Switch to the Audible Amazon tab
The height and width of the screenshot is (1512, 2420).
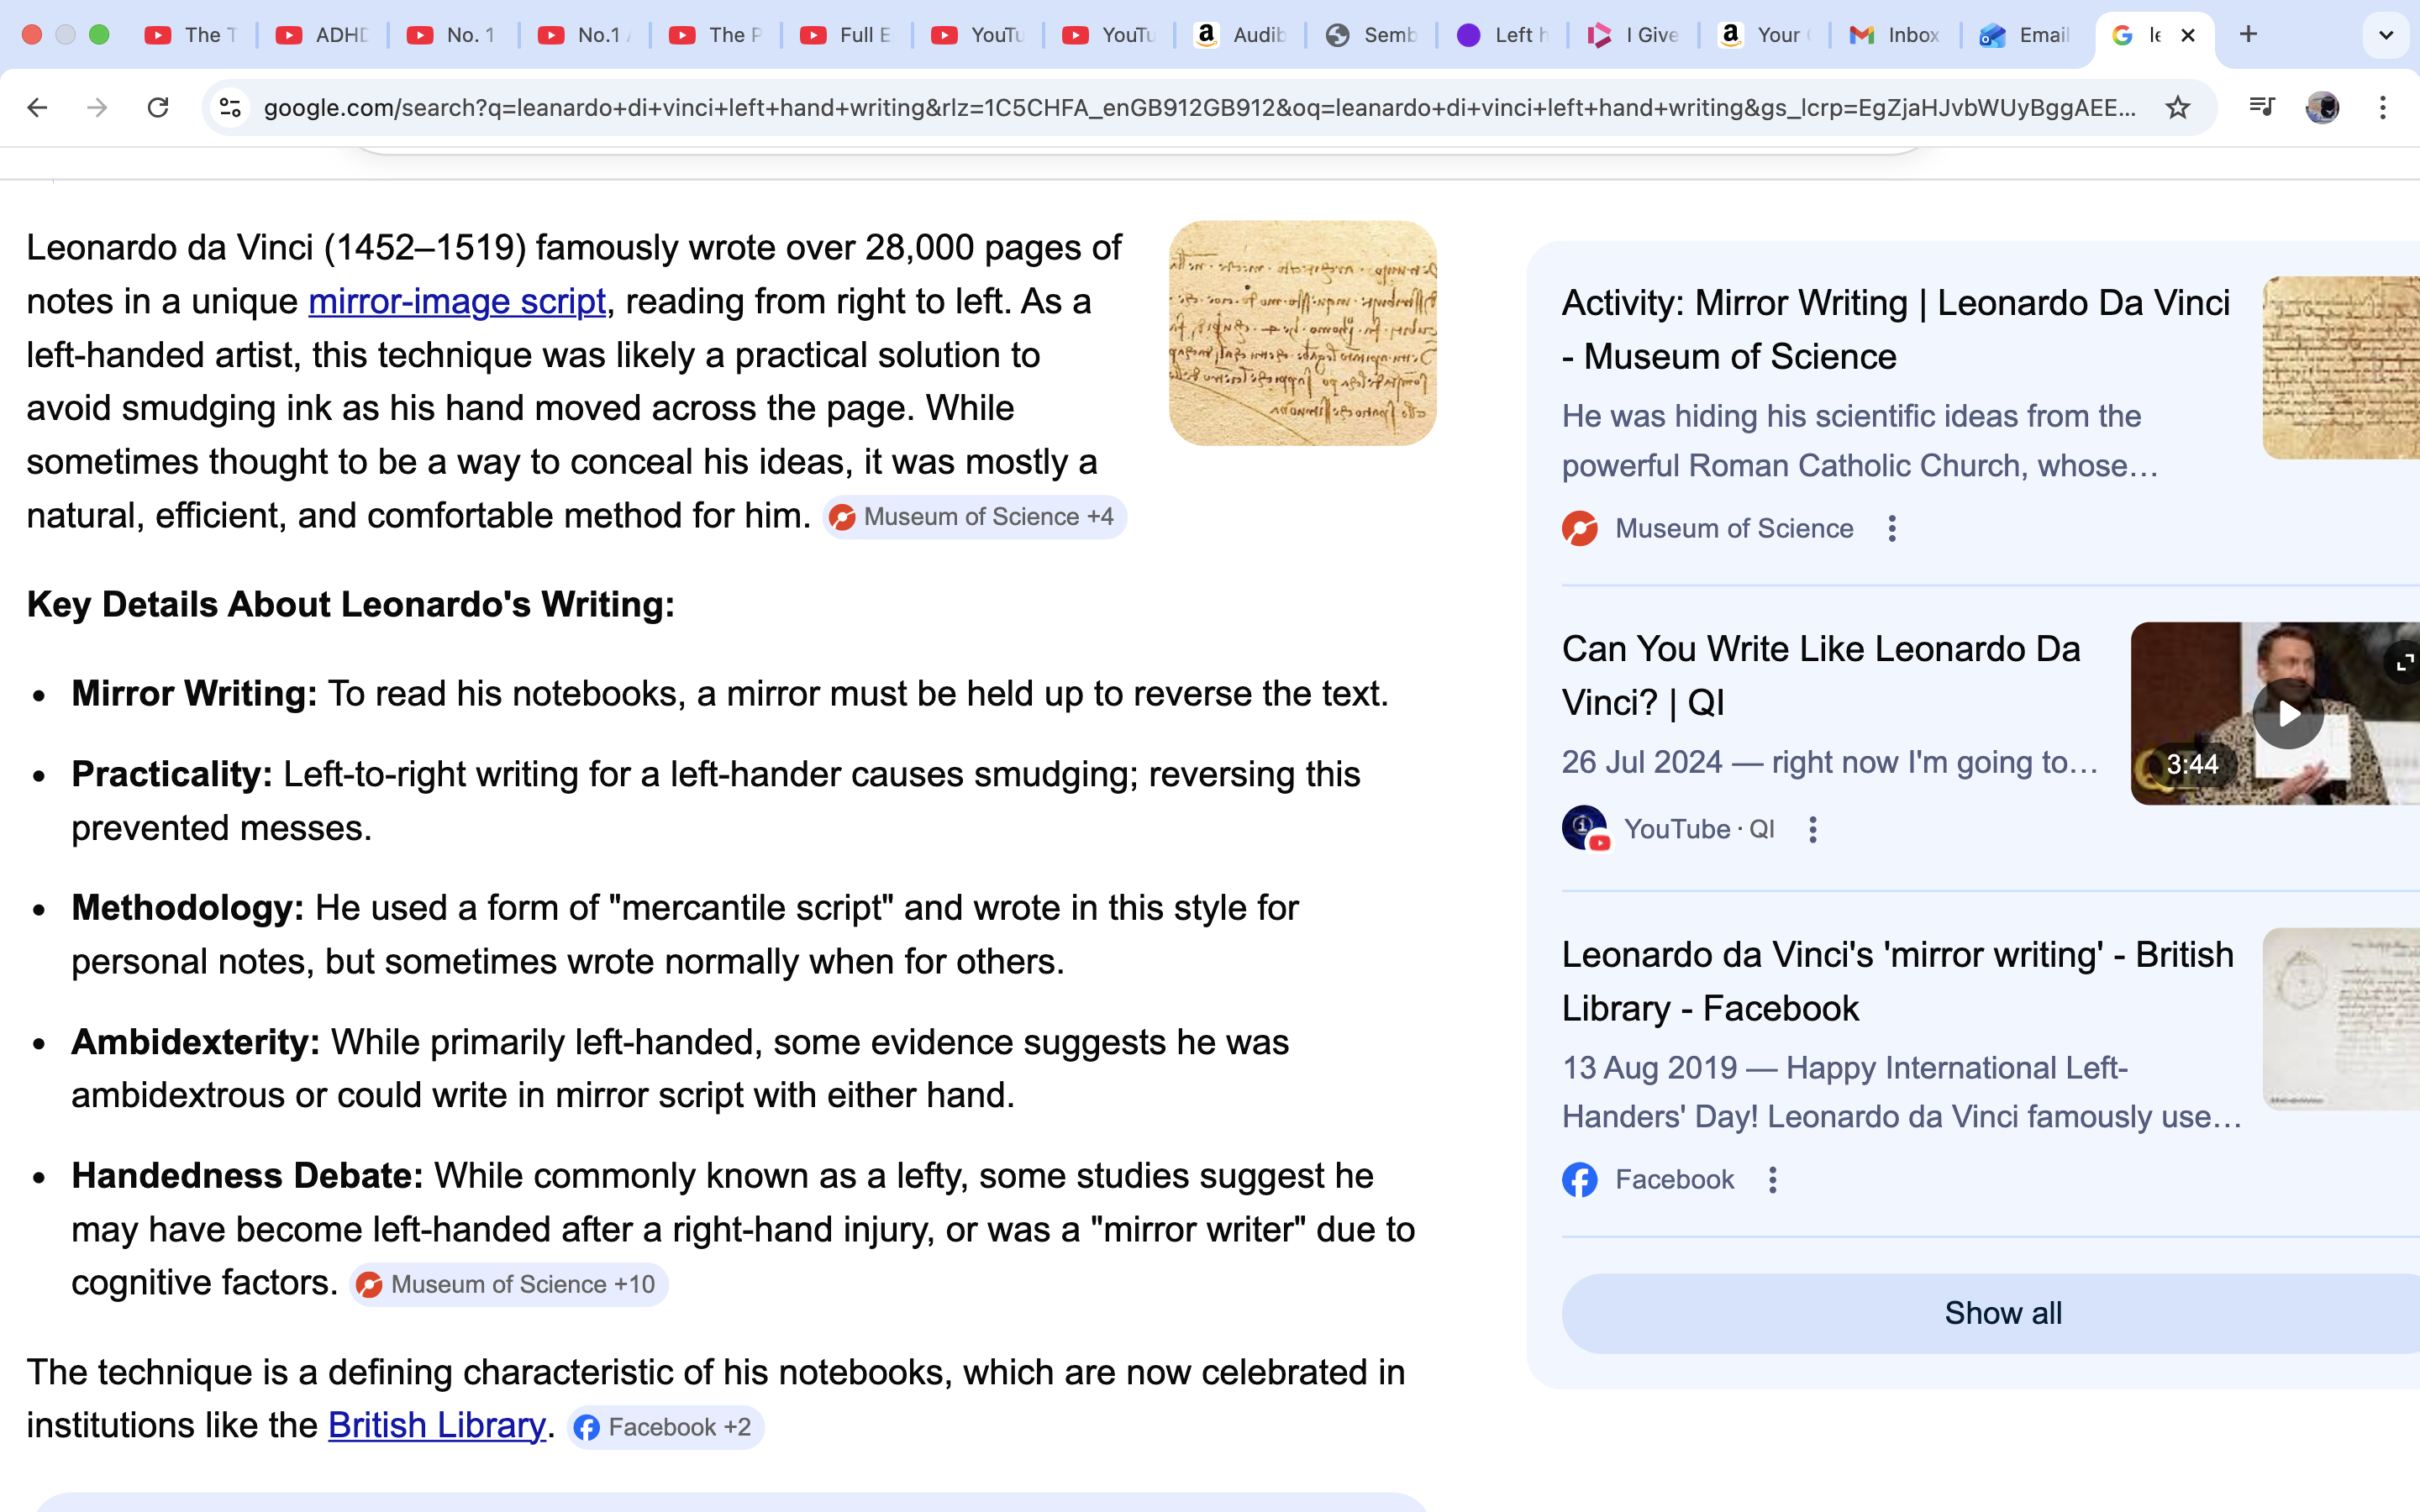1240,35
